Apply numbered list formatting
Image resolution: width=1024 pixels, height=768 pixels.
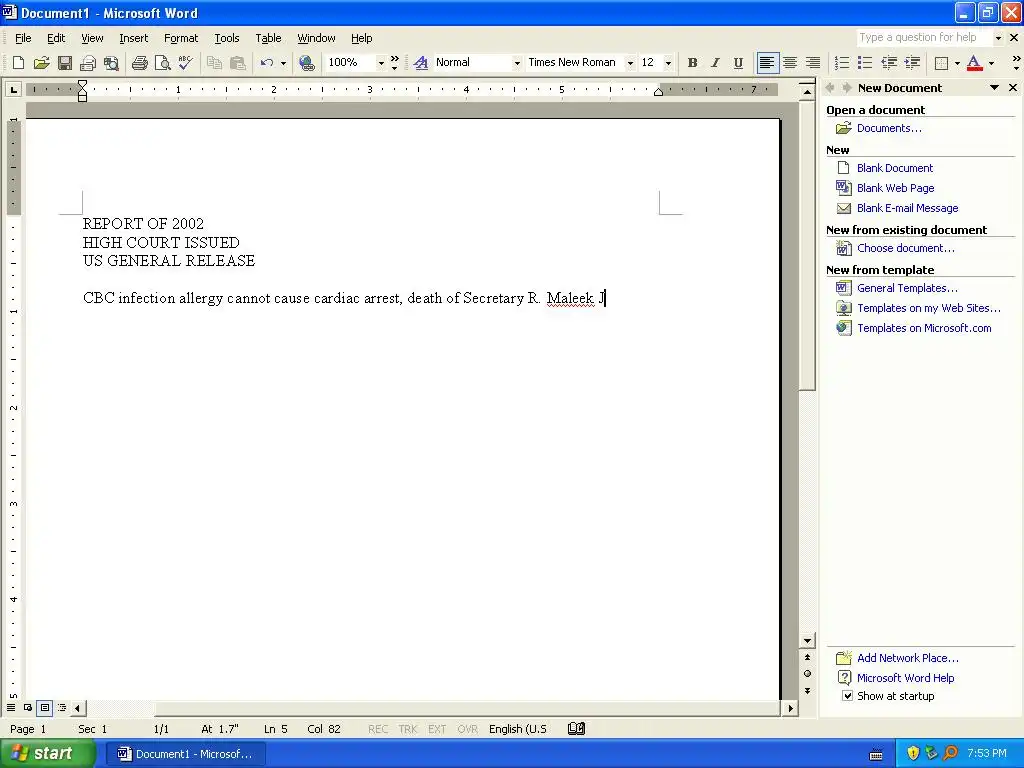pyautogui.click(x=842, y=63)
